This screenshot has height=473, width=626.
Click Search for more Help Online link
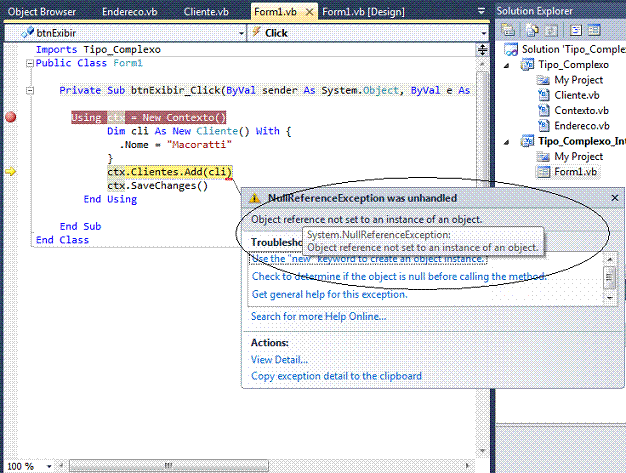[x=318, y=317]
